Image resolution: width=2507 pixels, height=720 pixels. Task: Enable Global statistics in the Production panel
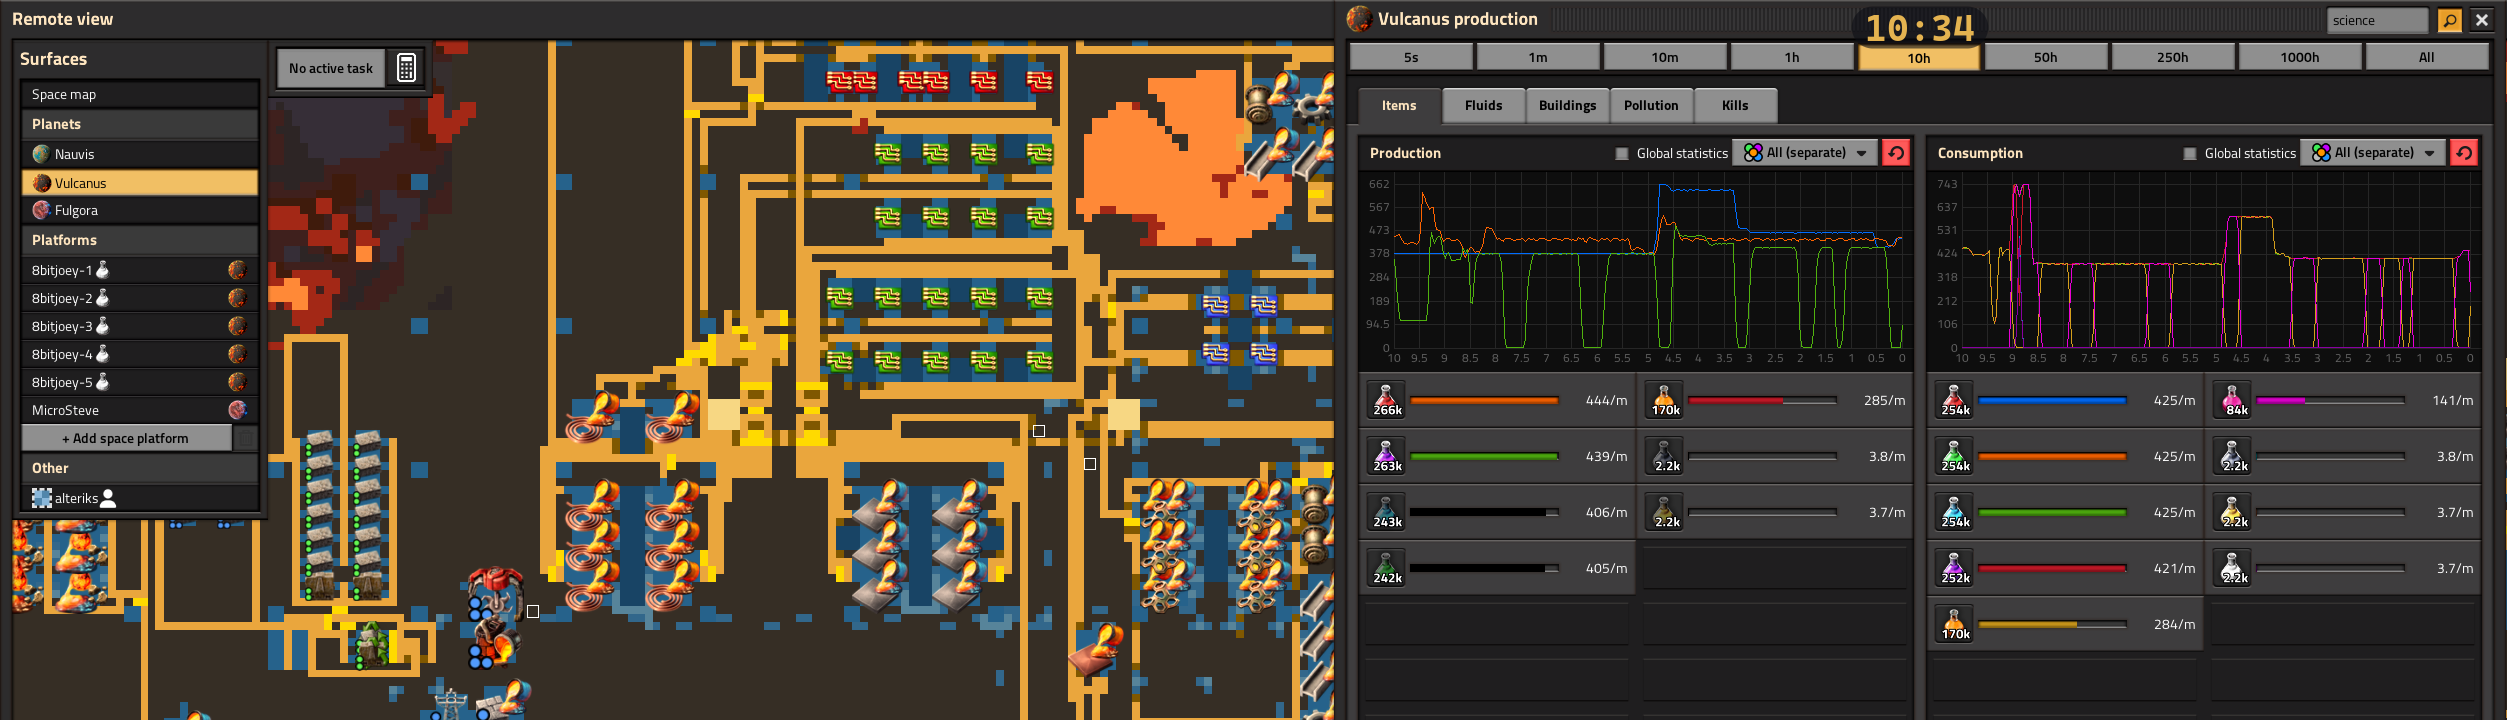[x=1622, y=153]
